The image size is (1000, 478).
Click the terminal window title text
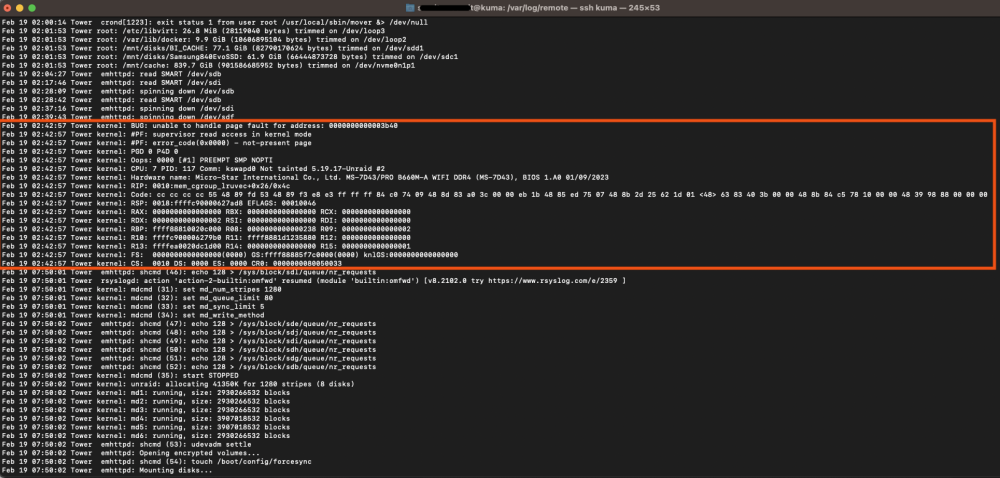(x=538, y=8)
